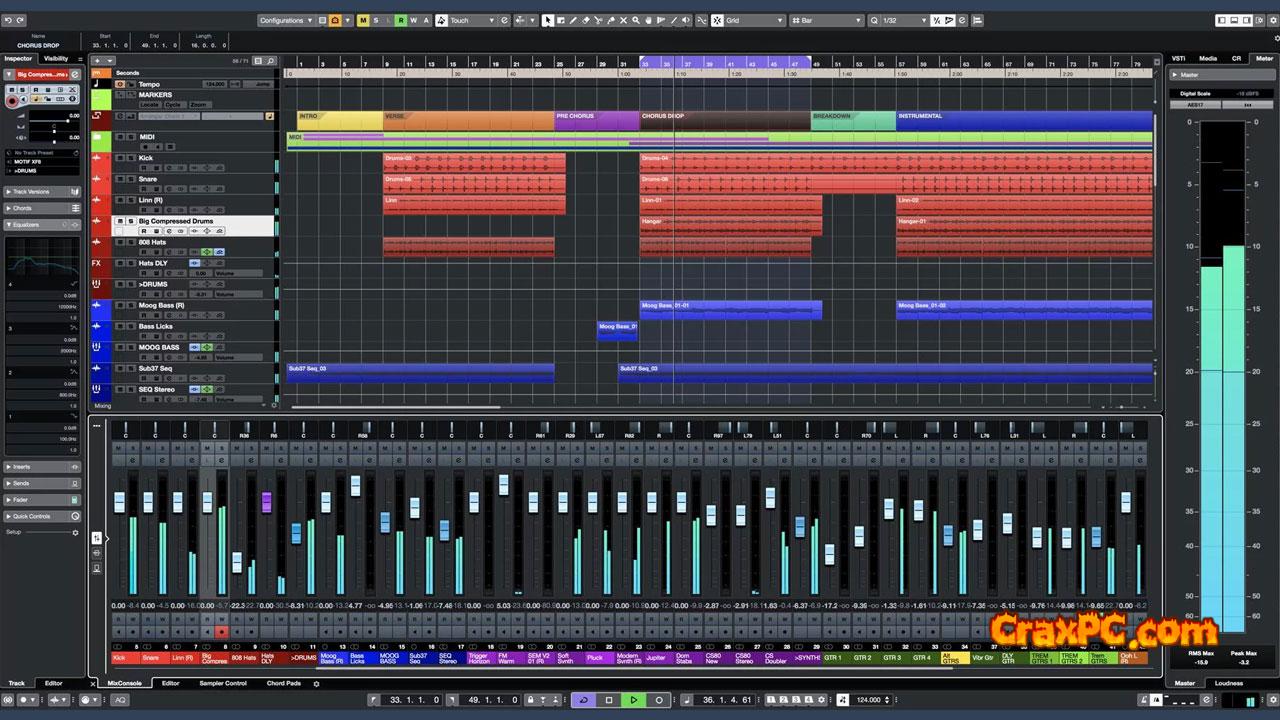The image size is (1280, 720).
Task: Open the Grid snap type dropdown
Action: pos(752,20)
